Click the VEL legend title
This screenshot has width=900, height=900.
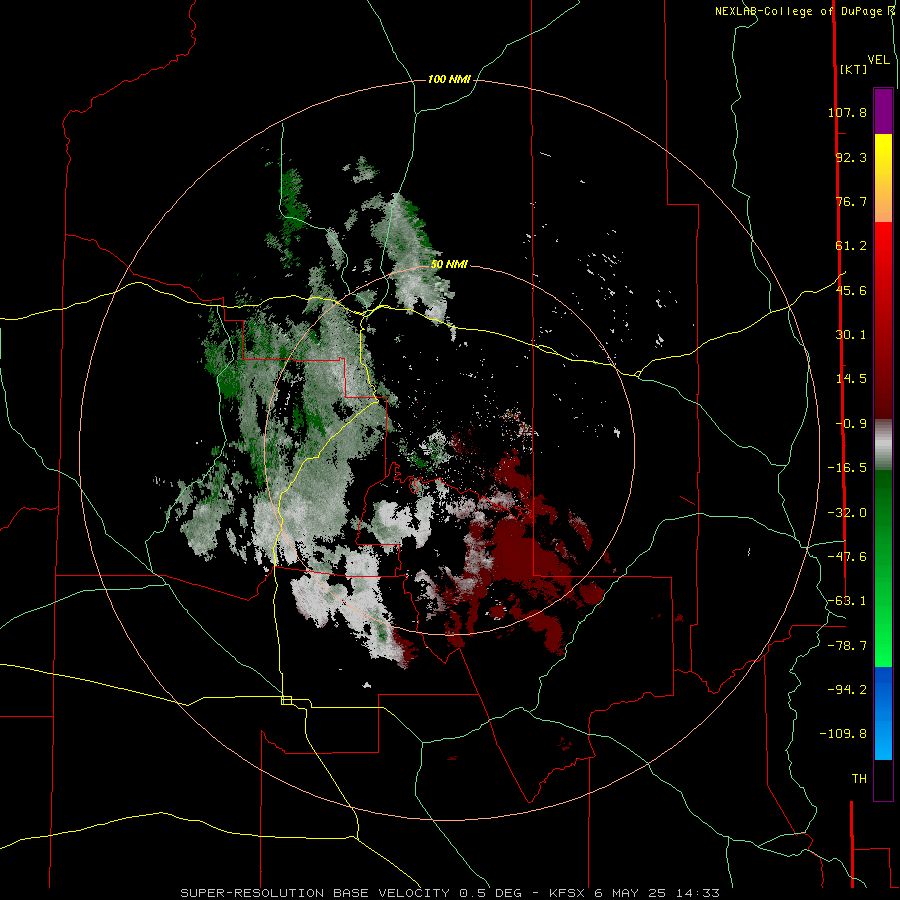(878, 60)
